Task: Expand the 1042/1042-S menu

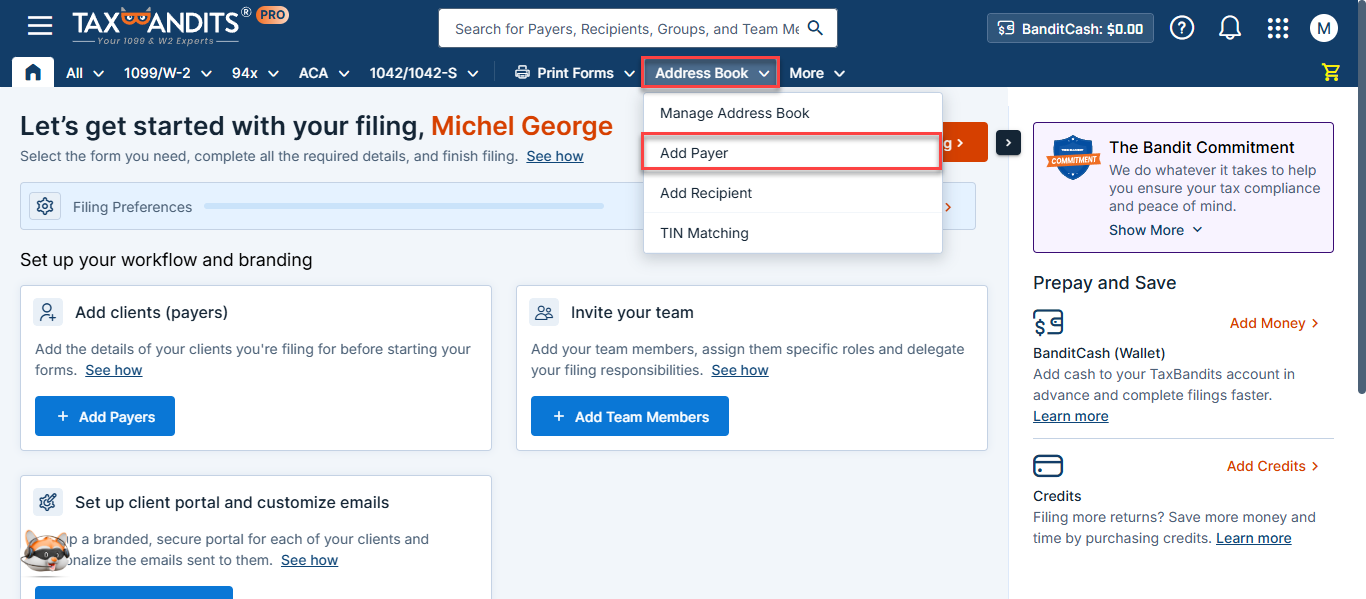Action: coord(424,73)
